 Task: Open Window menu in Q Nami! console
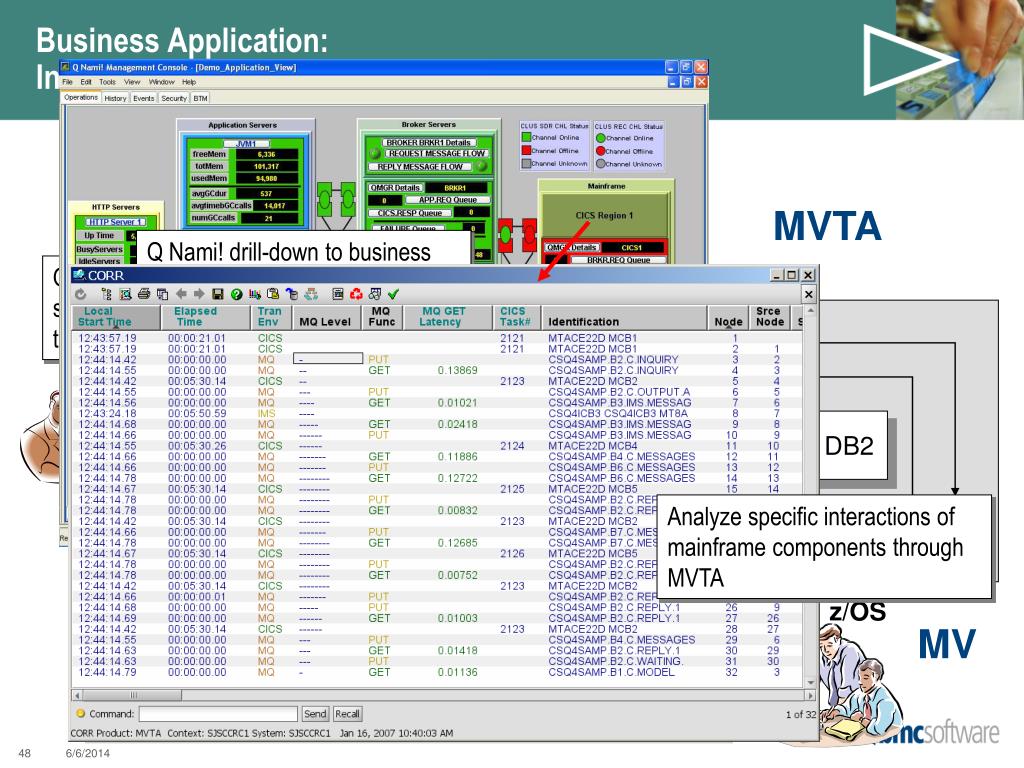(161, 82)
